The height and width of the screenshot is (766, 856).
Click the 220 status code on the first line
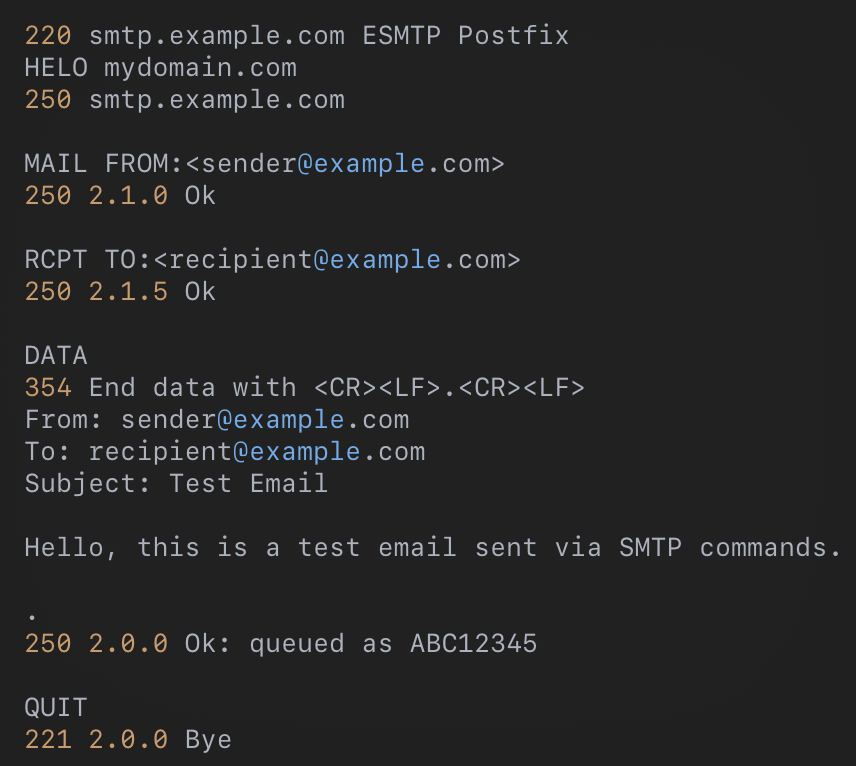click(48, 36)
